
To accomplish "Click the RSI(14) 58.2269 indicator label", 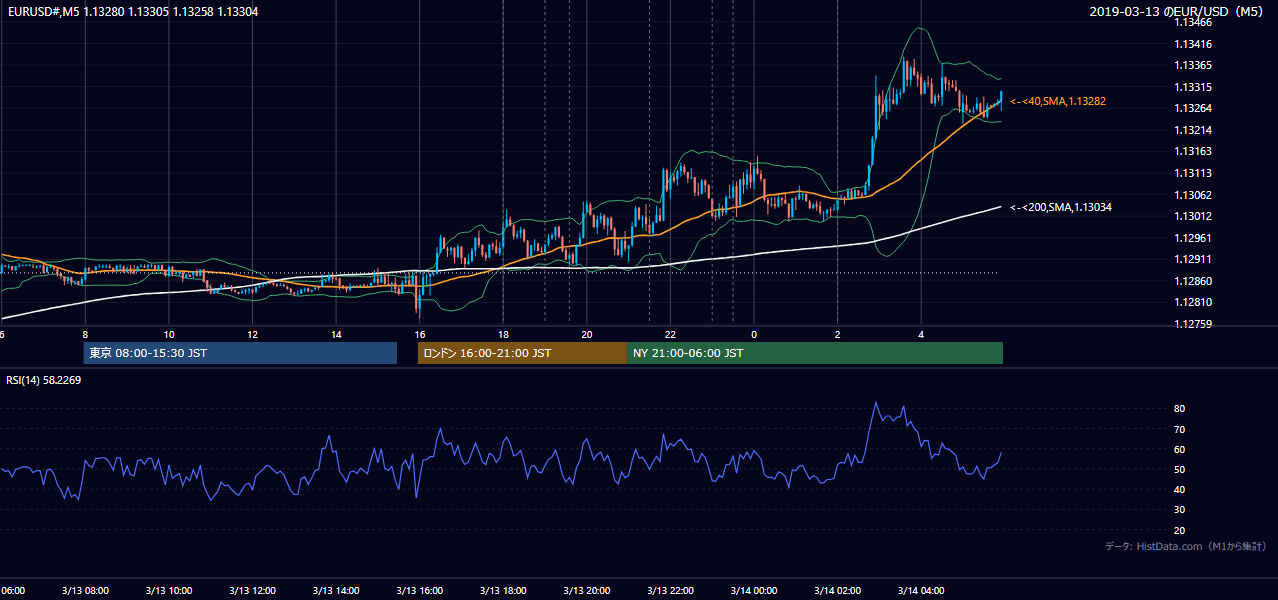I will pos(43,380).
